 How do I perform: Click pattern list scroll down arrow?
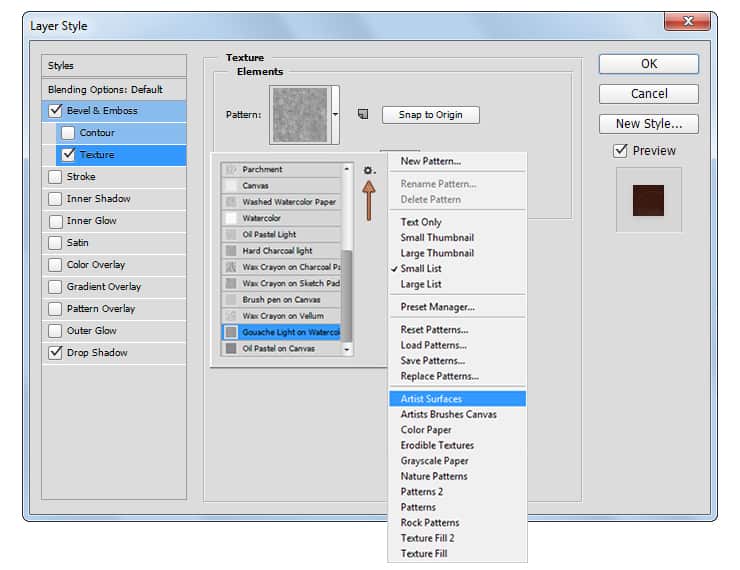(347, 349)
